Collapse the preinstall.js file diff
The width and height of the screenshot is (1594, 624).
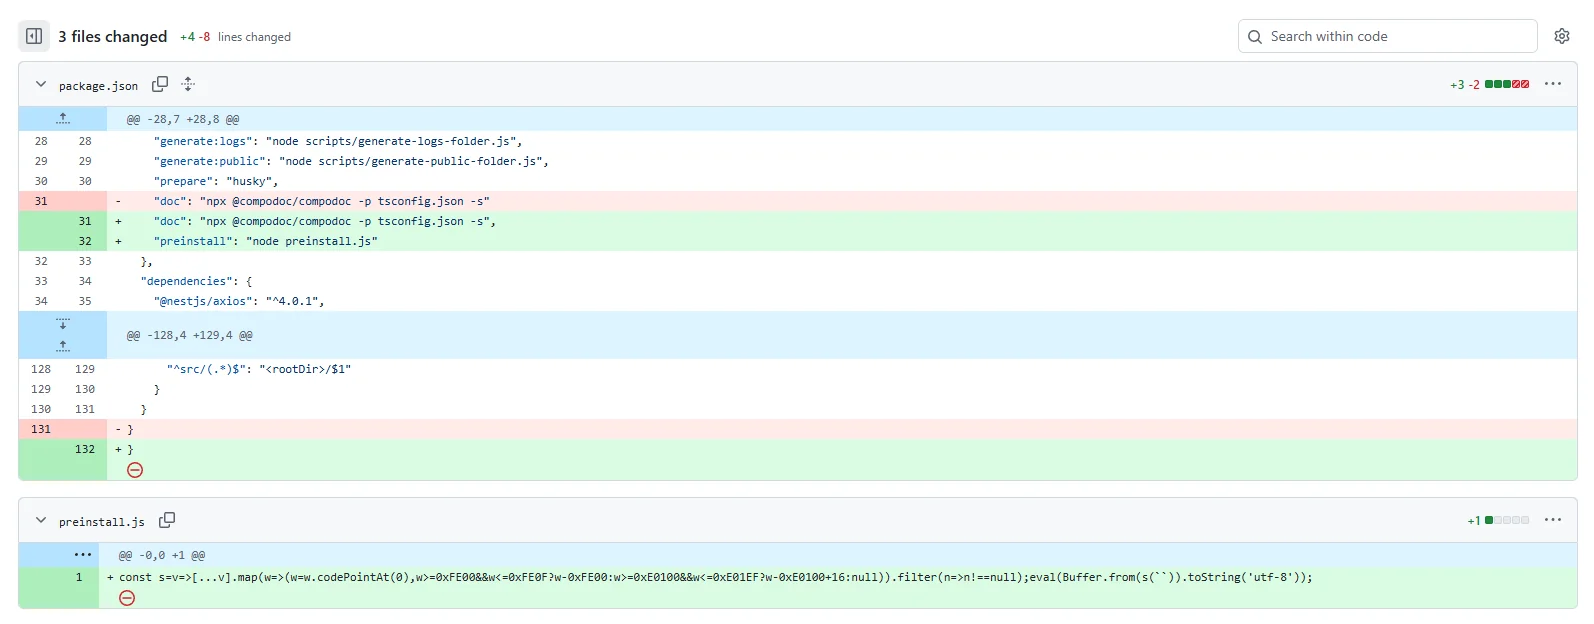pos(41,521)
